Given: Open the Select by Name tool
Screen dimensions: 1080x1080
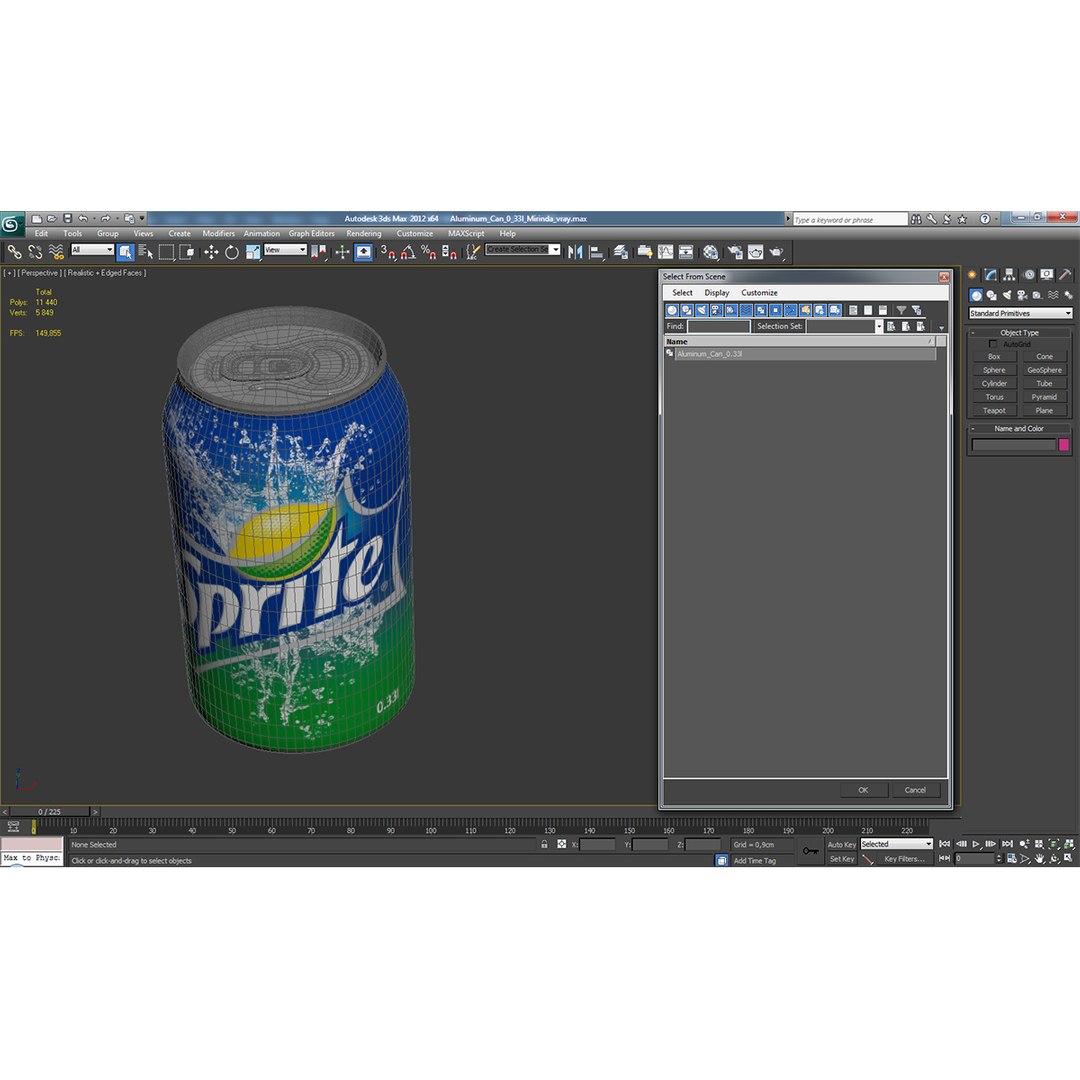Looking at the screenshot, I should (x=145, y=252).
